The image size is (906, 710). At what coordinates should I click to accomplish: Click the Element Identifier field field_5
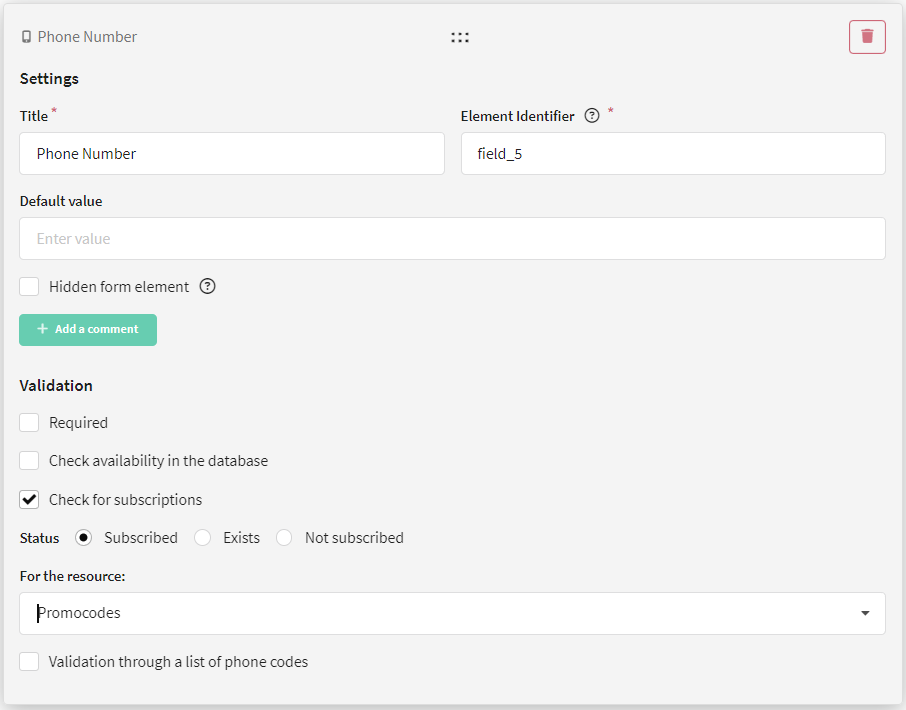(x=673, y=154)
